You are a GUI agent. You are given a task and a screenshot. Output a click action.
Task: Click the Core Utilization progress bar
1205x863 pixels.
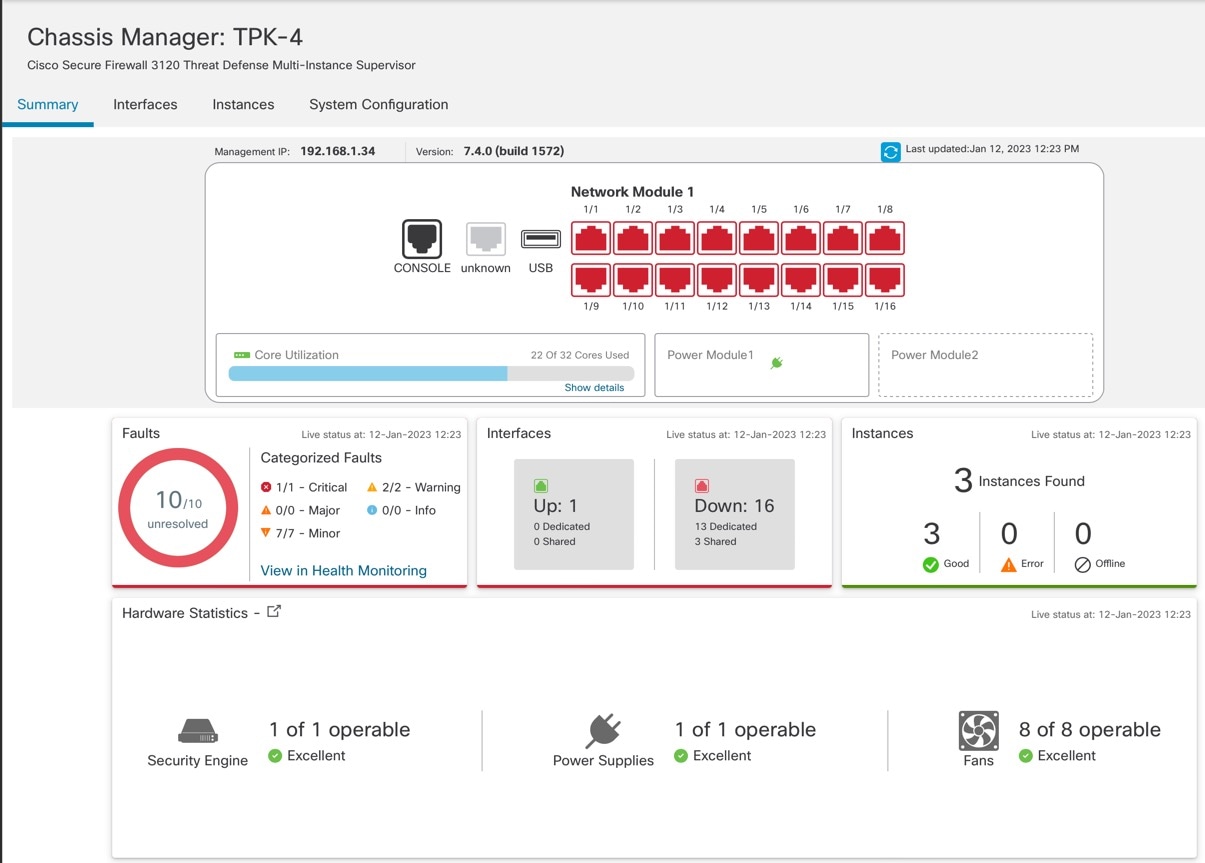tap(430, 374)
